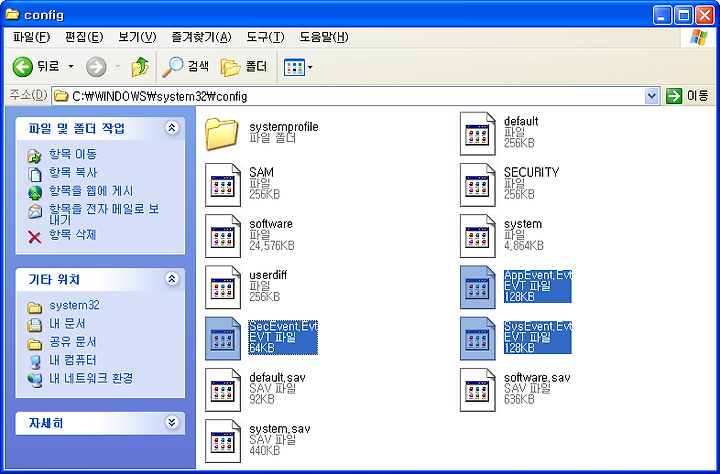Open 공유 문서 in other places

73,342
